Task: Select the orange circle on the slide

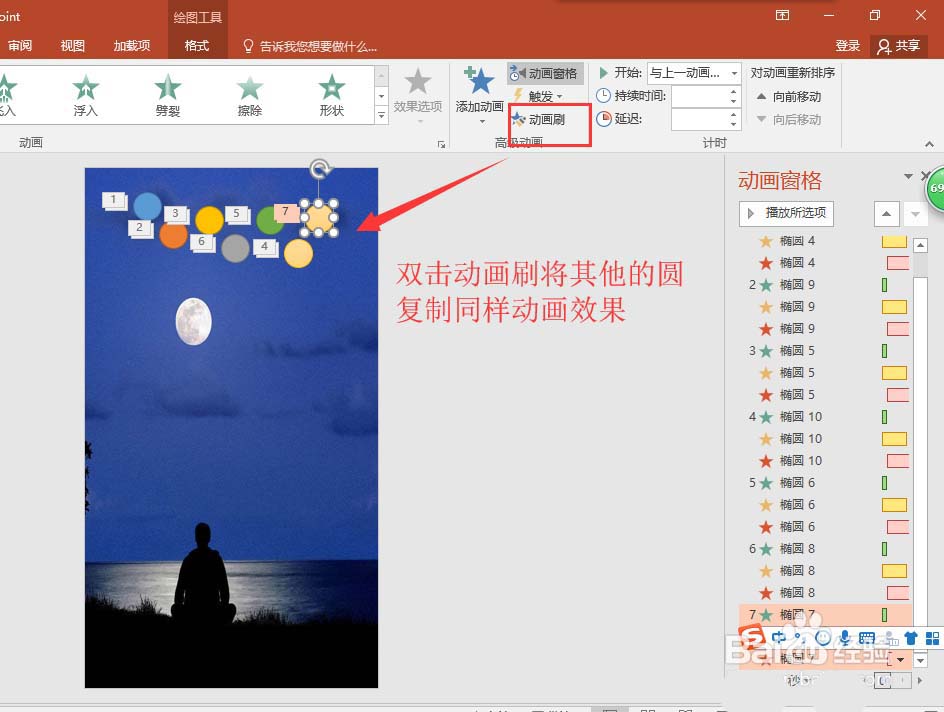Action: [174, 234]
